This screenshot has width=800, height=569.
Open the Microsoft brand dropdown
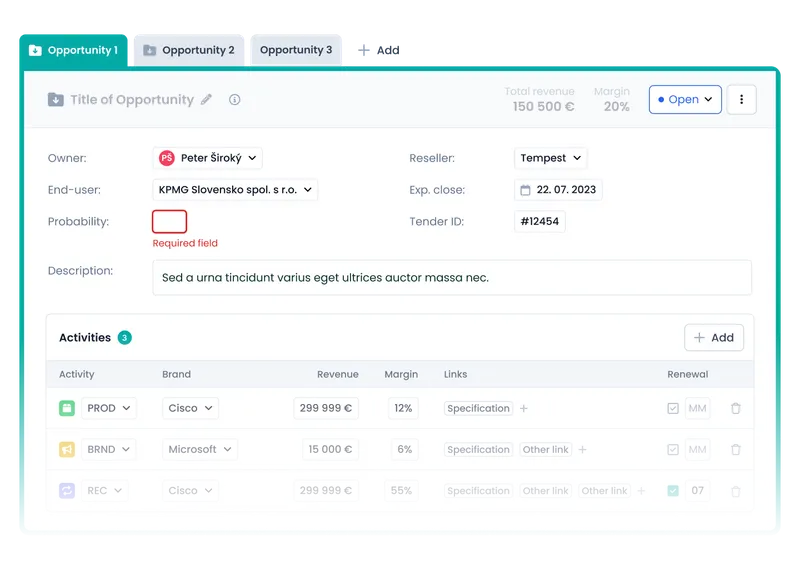point(200,450)
